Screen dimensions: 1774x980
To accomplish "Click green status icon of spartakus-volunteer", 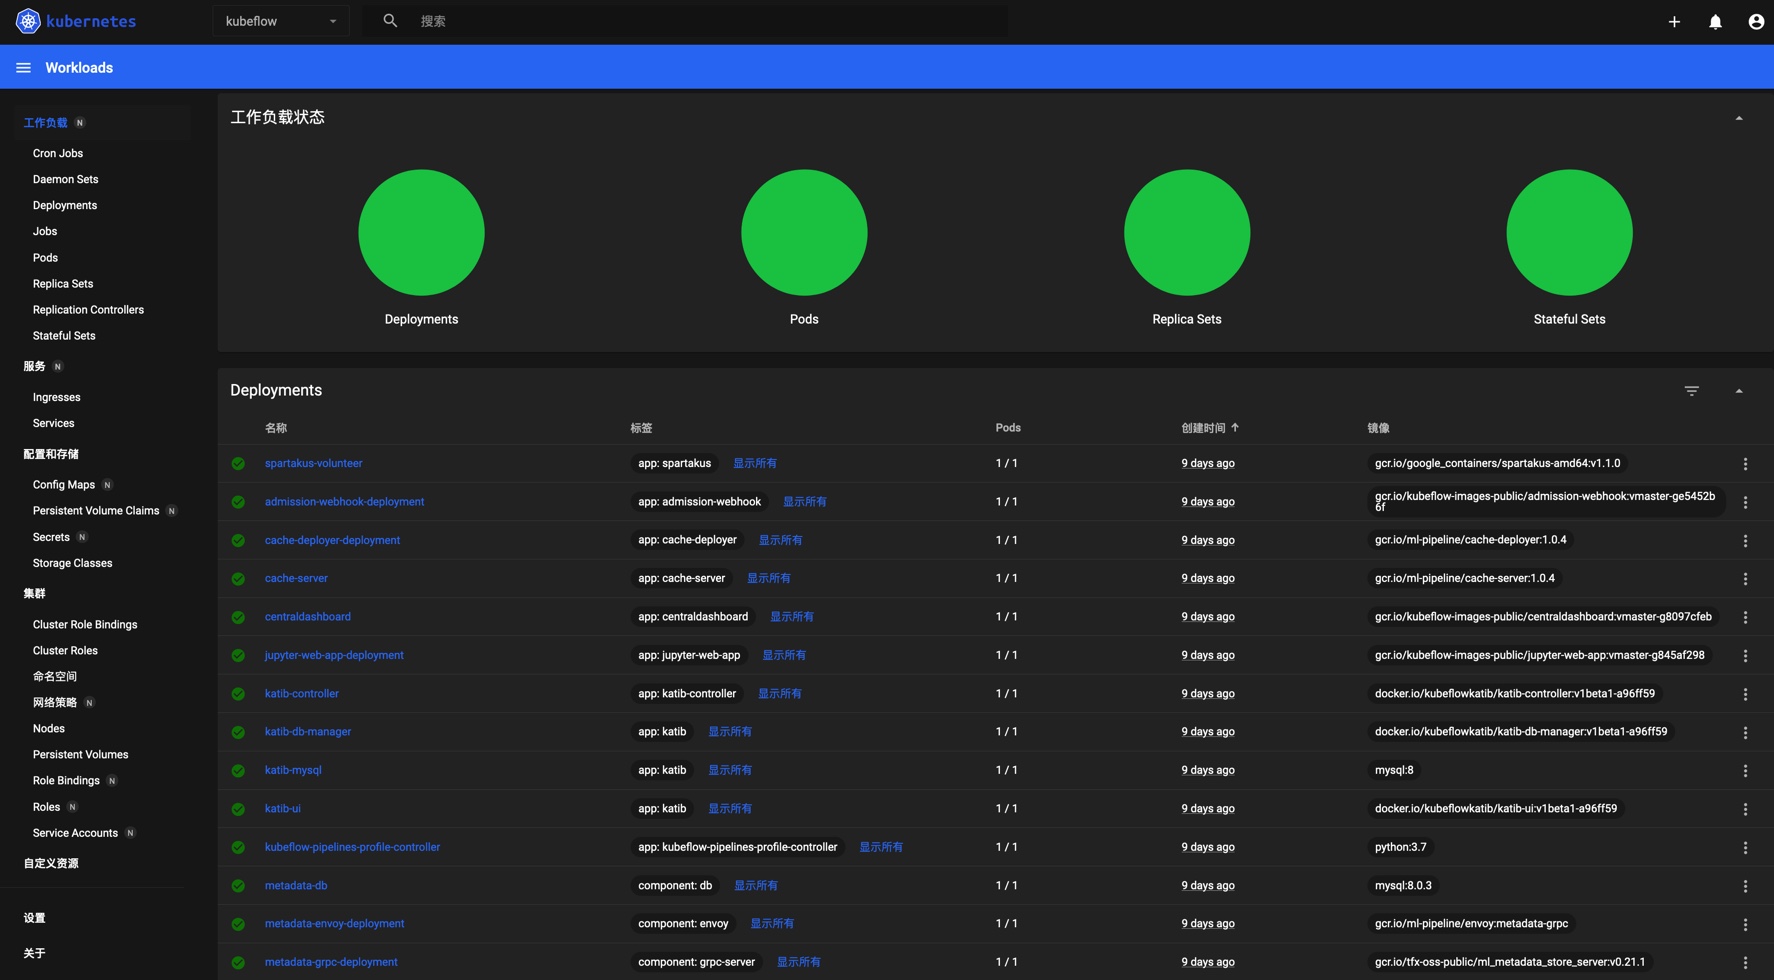I will 238,464.
